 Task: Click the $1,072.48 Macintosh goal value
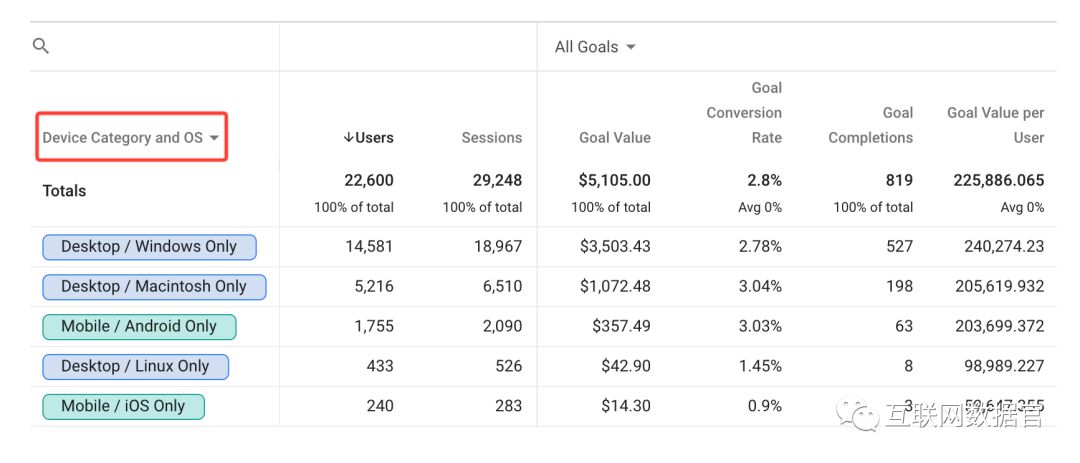tap(615, 287)
